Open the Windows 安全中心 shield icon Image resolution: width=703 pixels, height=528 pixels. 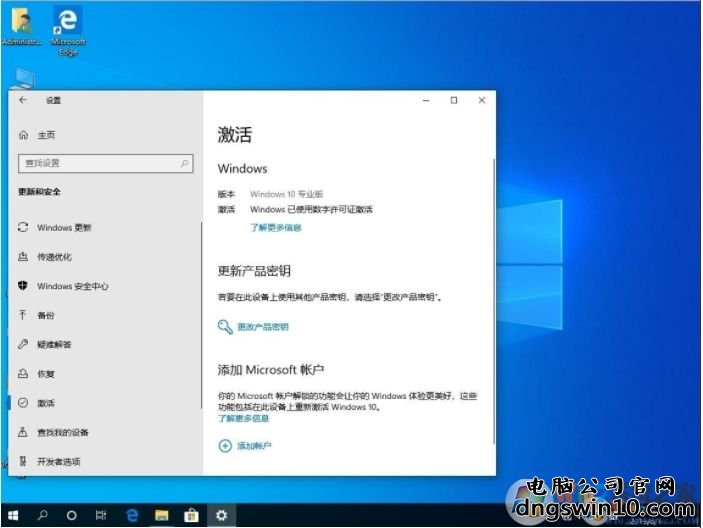click(x=23, y=286)
